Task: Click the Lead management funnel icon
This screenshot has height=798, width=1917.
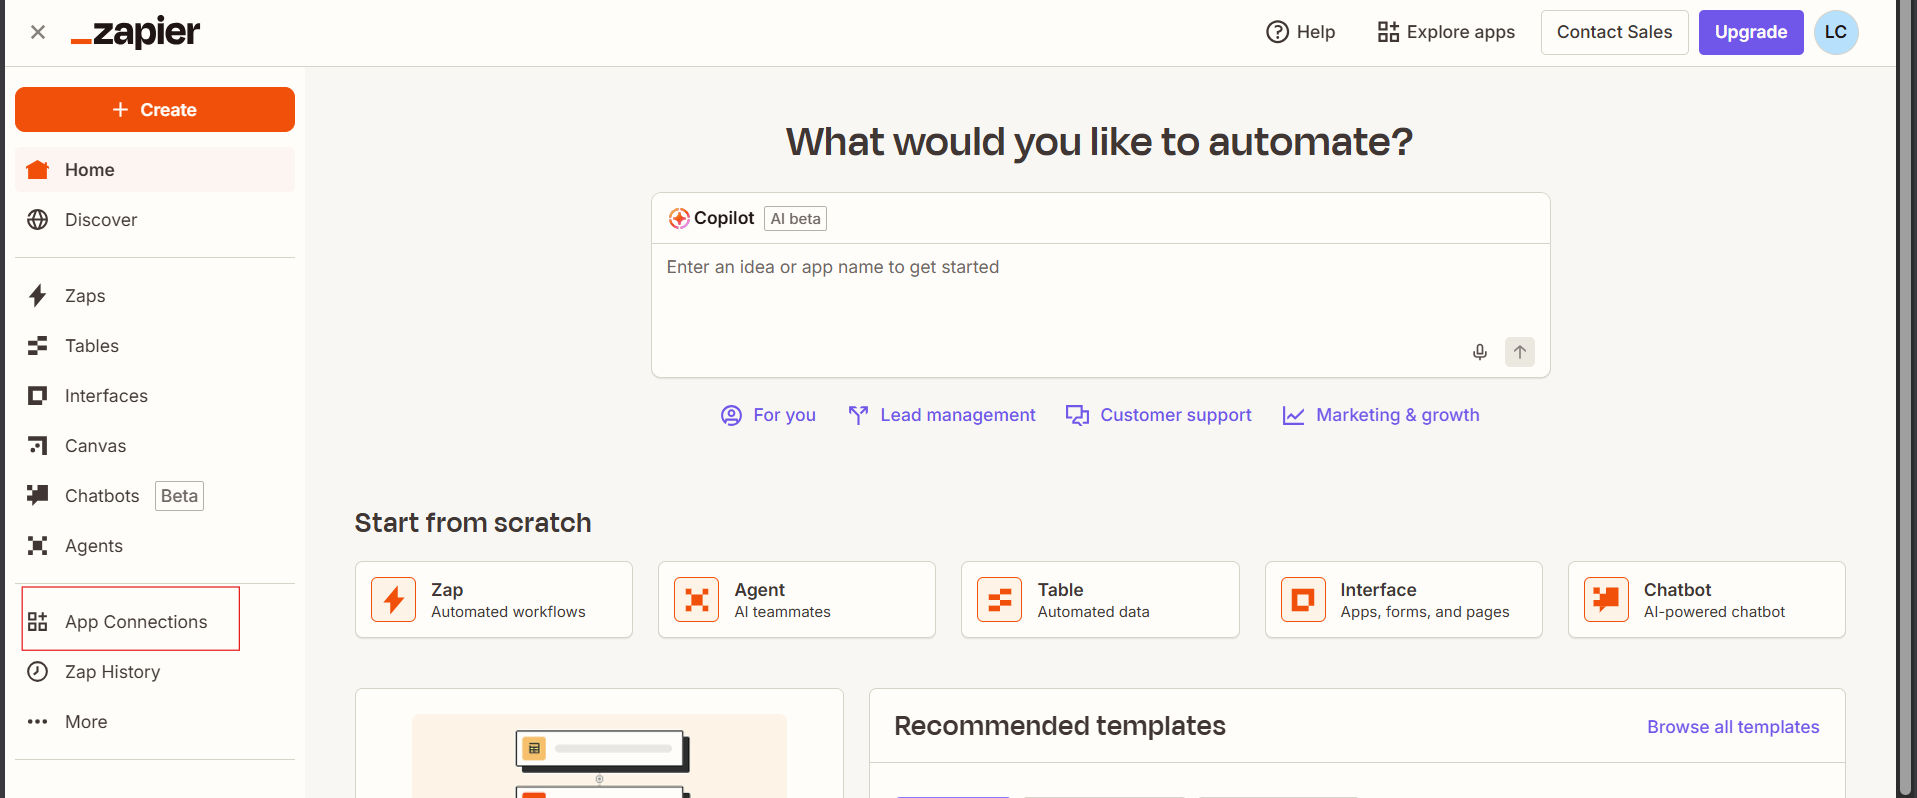Action: click(x=858, y=415)
